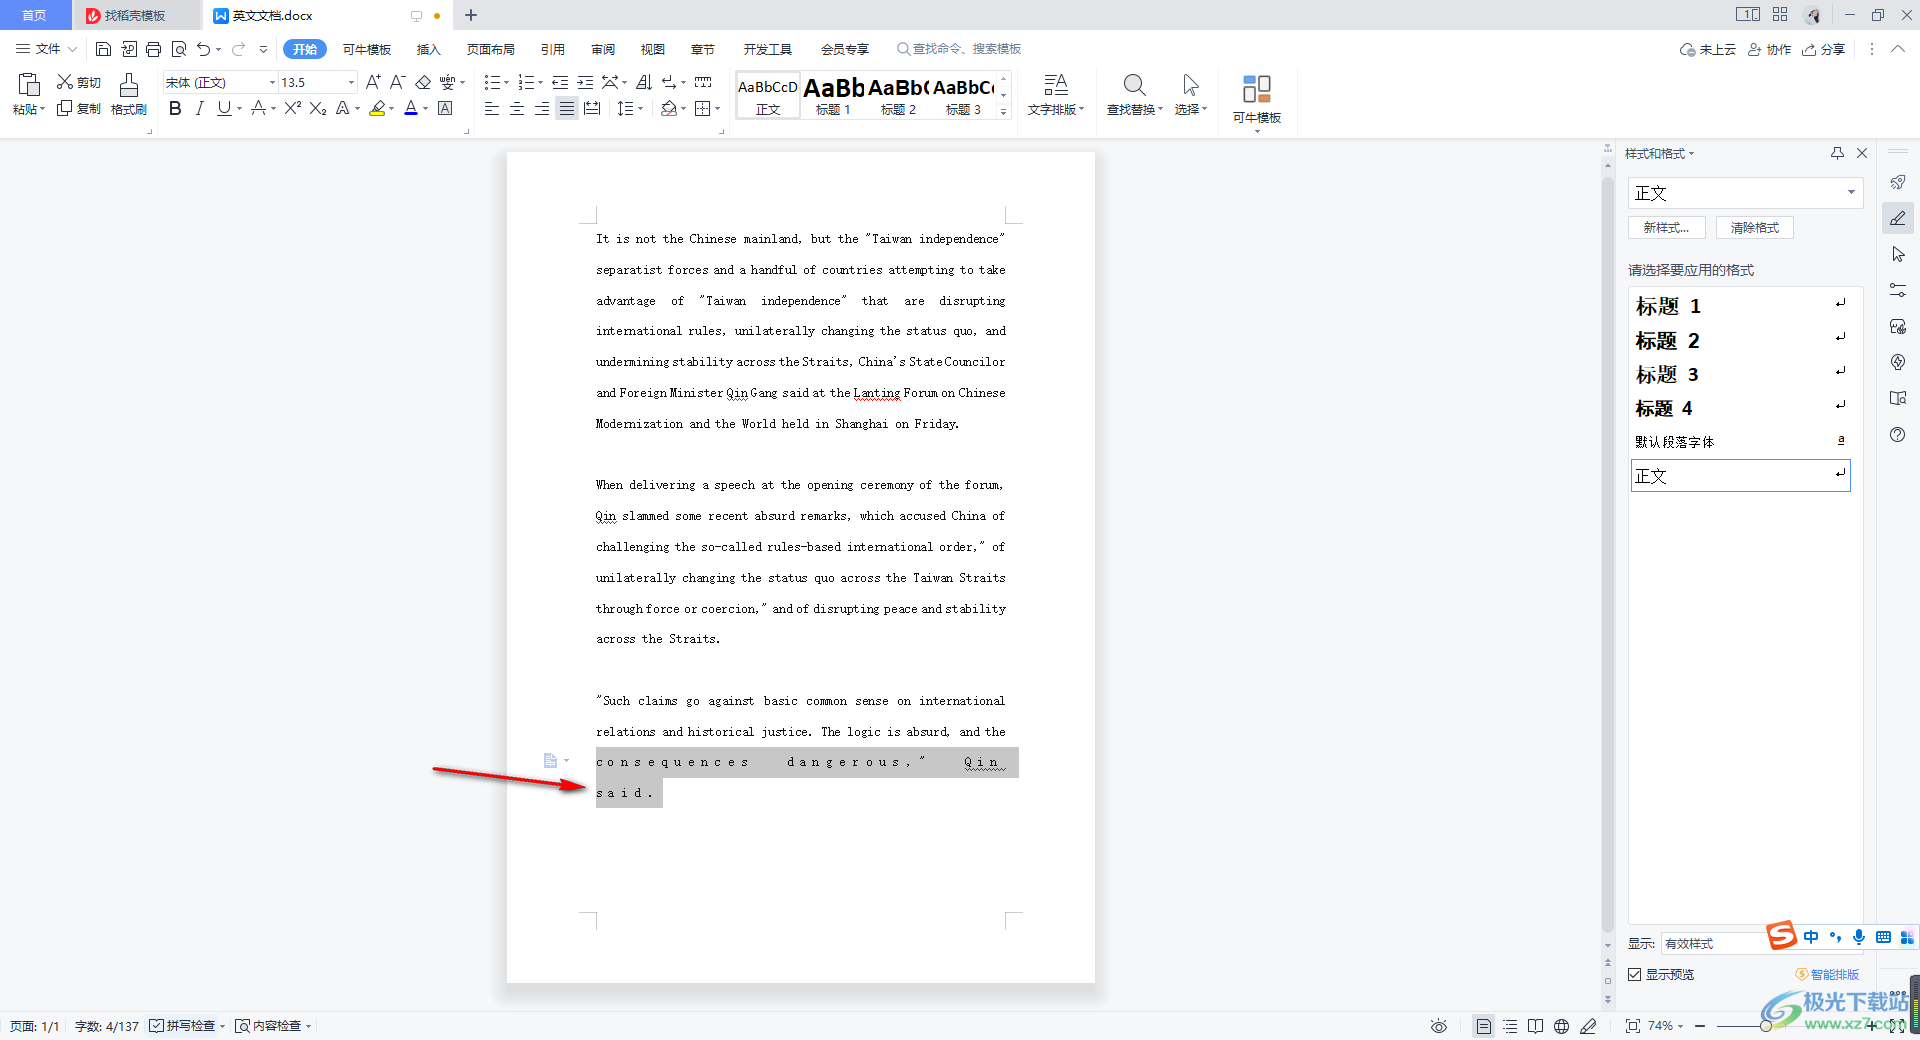Image resolution: width=1920 pixels, height=1040 pixels.
Task: Apply subscript formatting
Action: point(317,108)
